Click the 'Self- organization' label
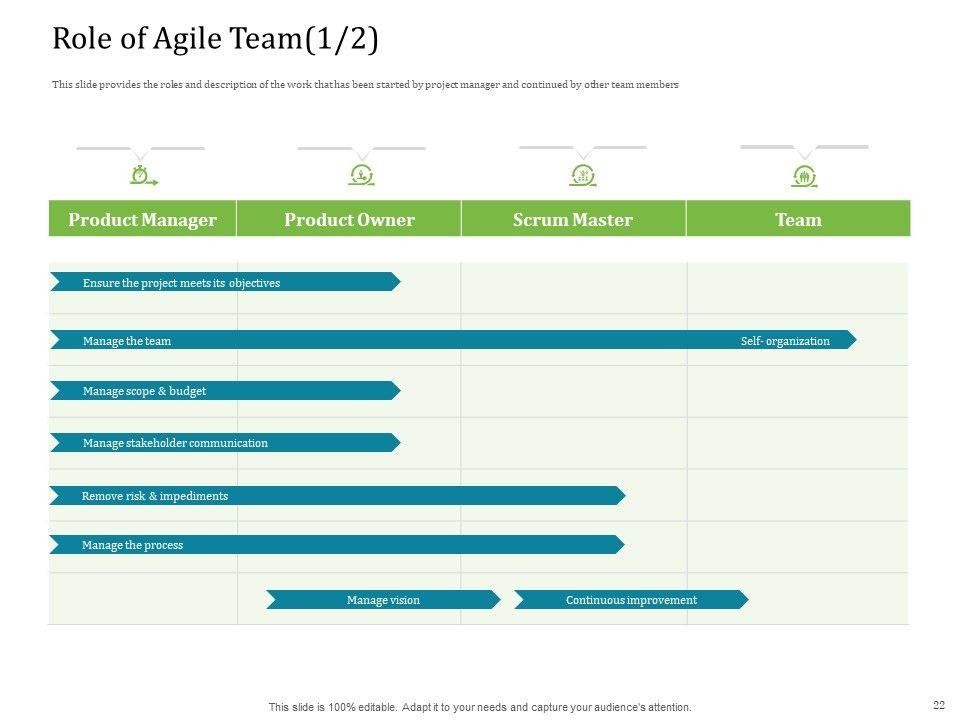The height and width of the screenshot is (720, 960). click(785, 341)
